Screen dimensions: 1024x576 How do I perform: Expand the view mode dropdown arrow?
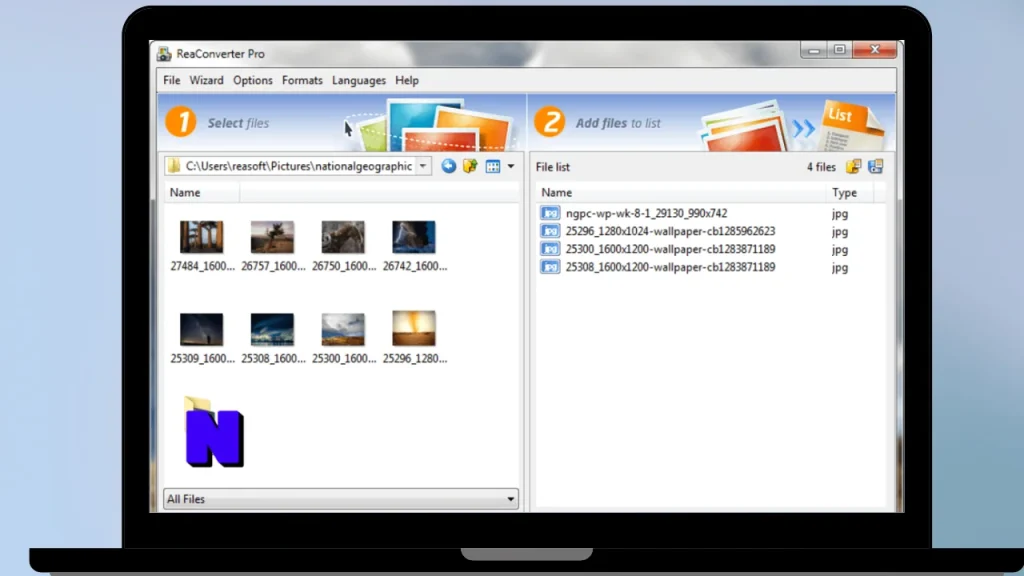tap(511, 167)
